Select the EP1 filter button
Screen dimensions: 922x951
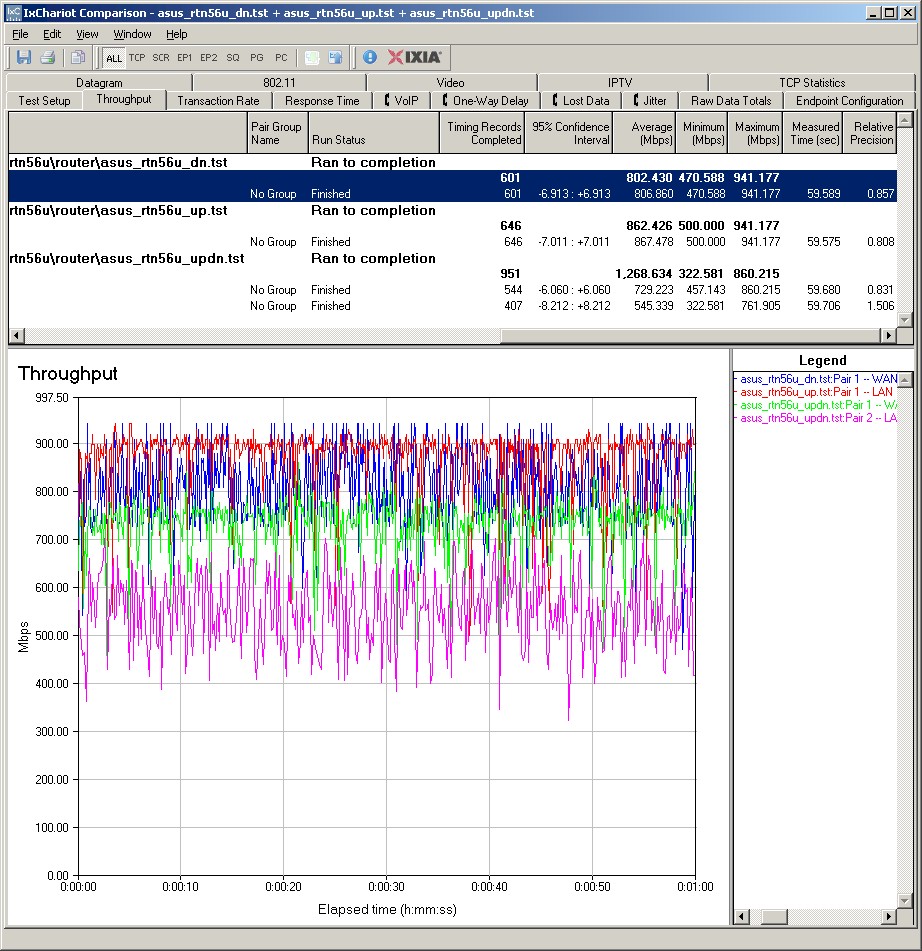[184, 58]
